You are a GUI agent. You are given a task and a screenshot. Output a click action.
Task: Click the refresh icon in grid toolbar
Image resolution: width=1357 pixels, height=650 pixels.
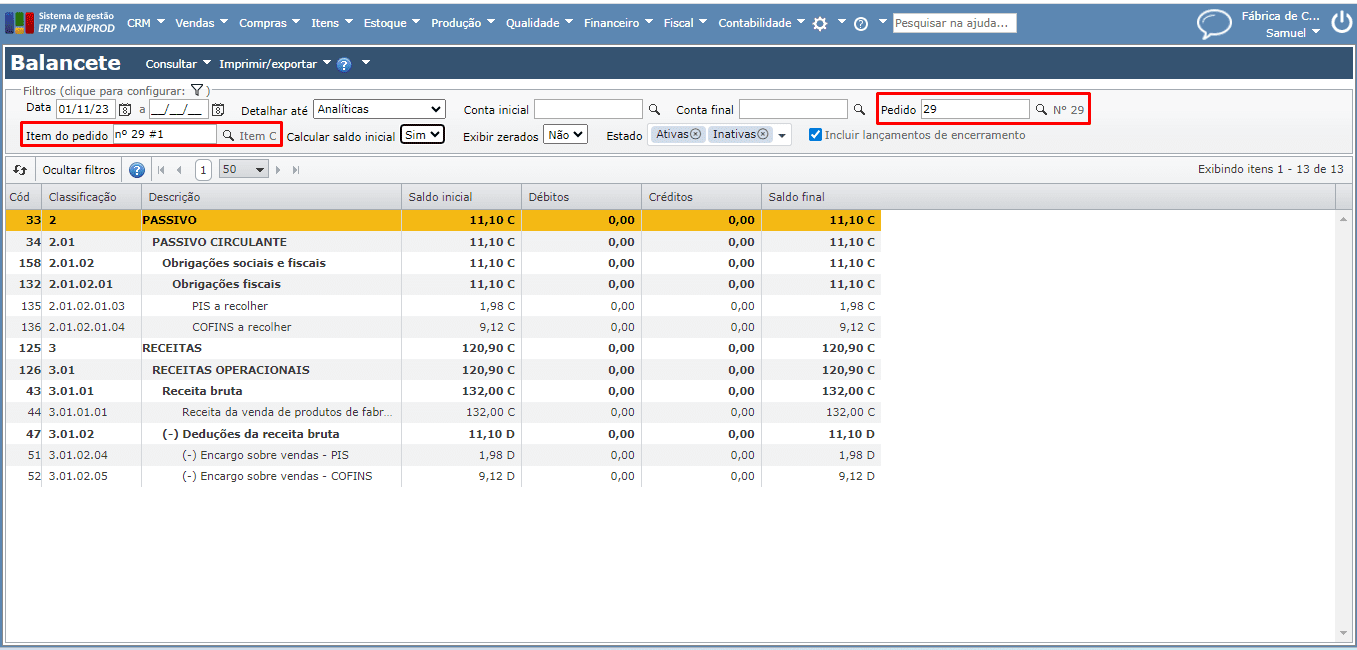click(x=20, y=170)
